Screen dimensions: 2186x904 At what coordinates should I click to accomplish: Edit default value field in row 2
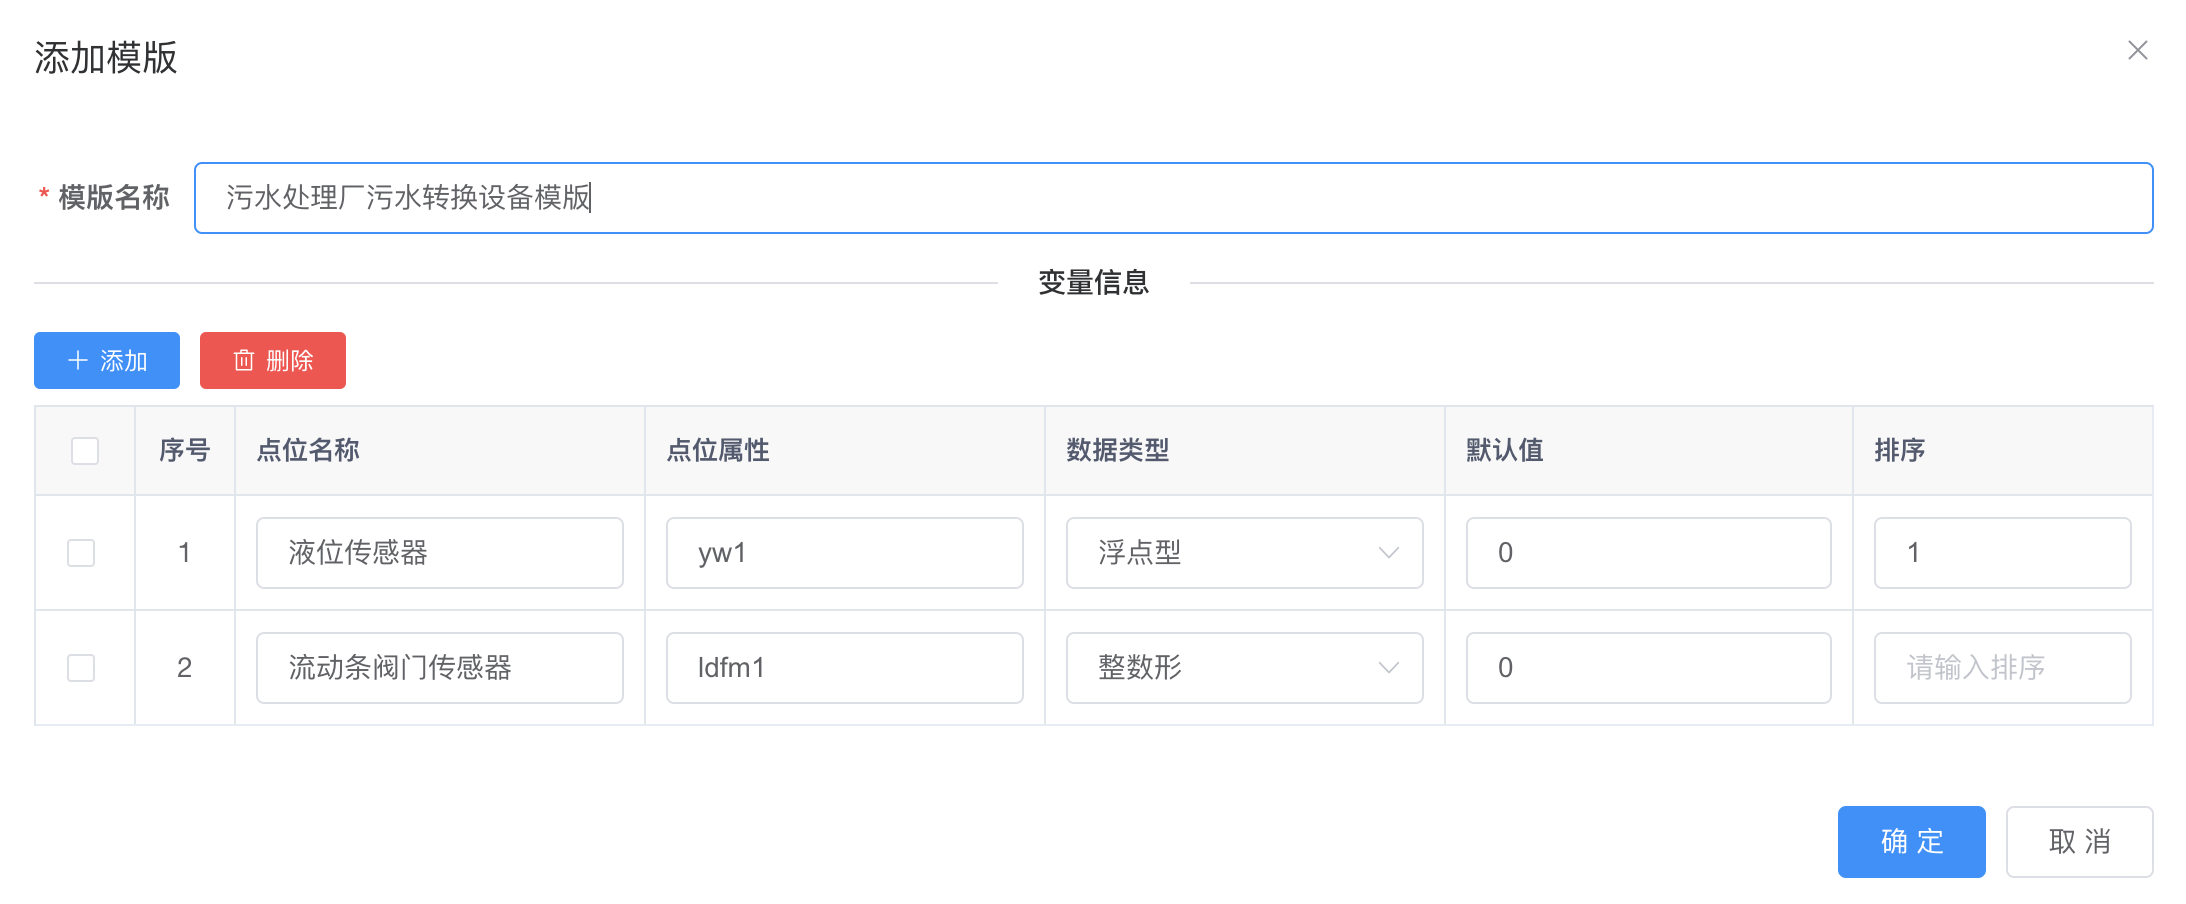[1649, 668]
